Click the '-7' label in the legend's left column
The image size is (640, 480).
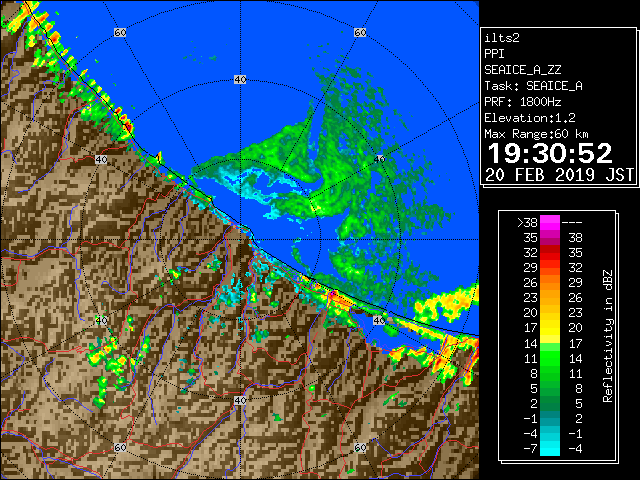[530, 449]
